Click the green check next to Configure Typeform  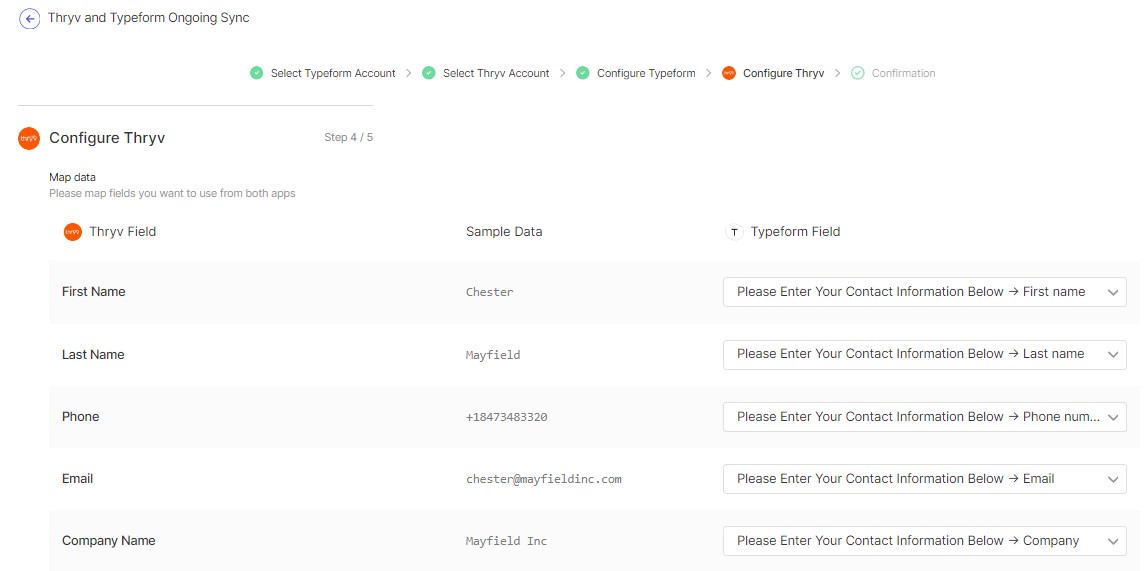583,73
